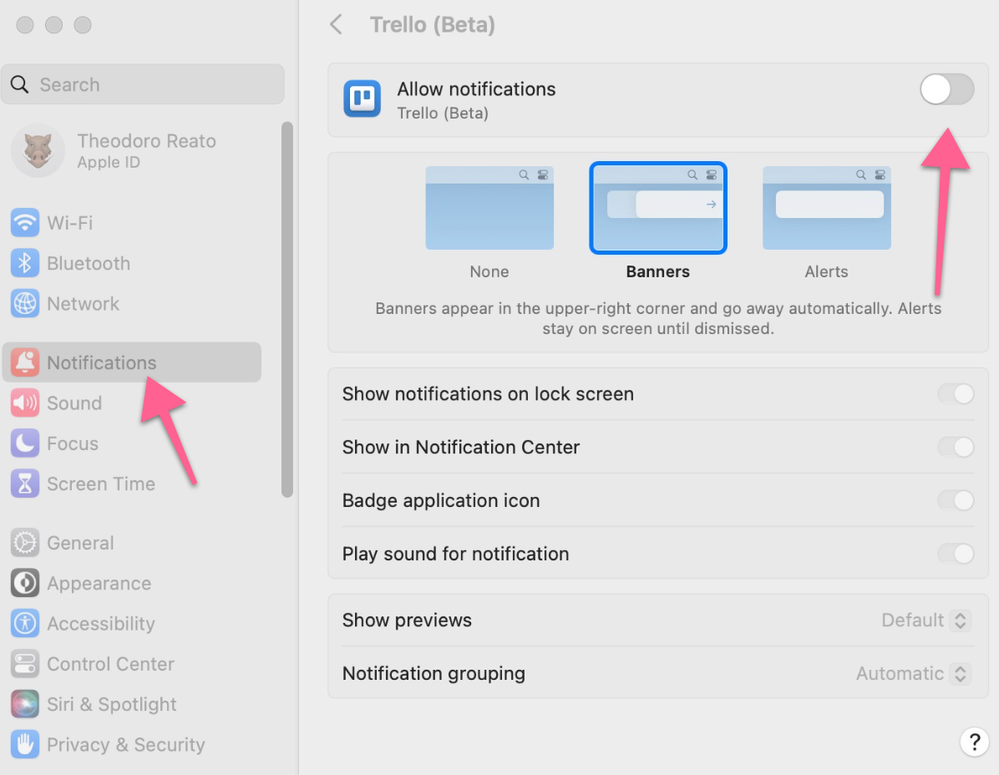The height and width of the screenshot is (775, 999).
Task: Click the General gear icon
Action: 25,542
